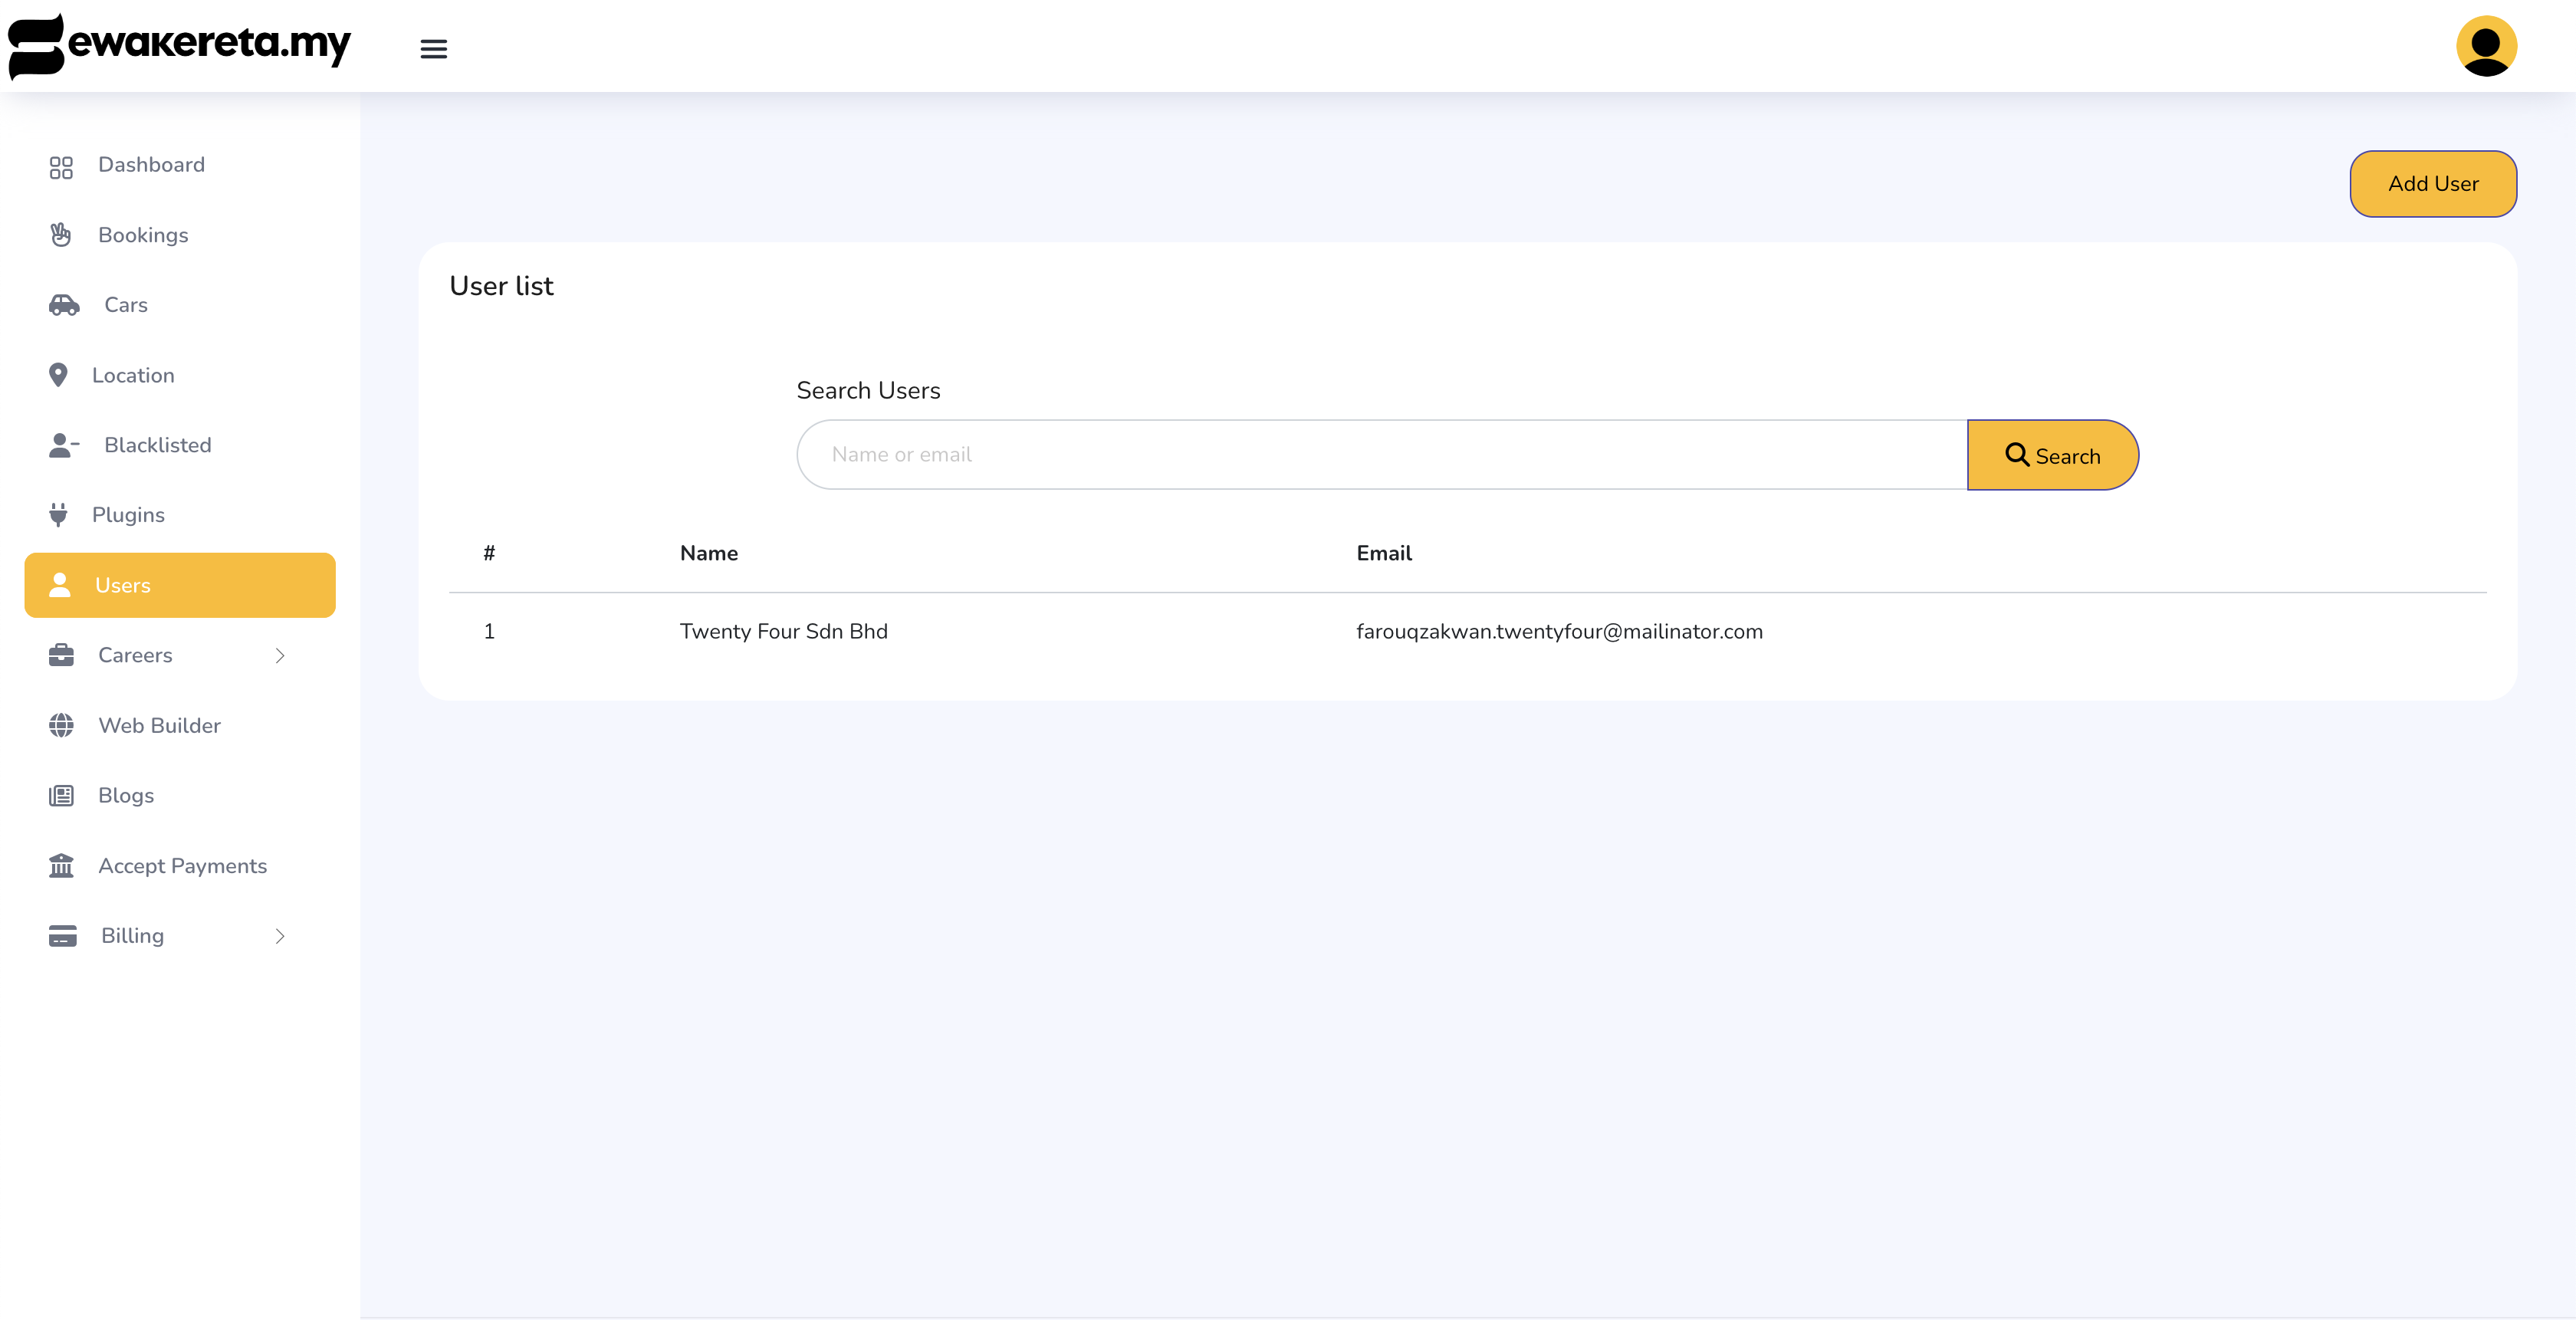This screenshot has width=2576, height=1320.
Task: Click the Location pin icon
Action: tap(58, 375)
